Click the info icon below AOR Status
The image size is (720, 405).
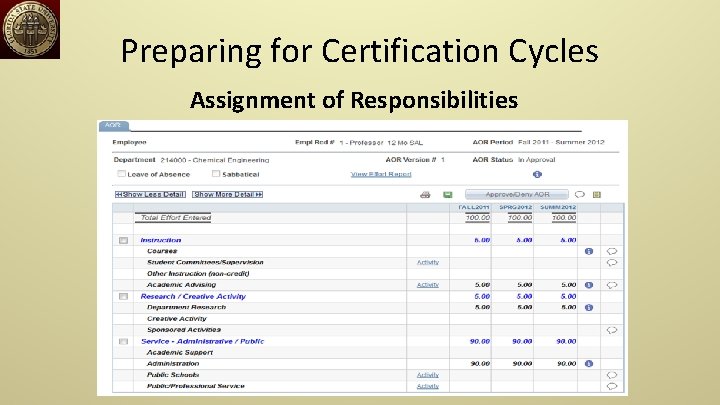(x=537, y=174)
